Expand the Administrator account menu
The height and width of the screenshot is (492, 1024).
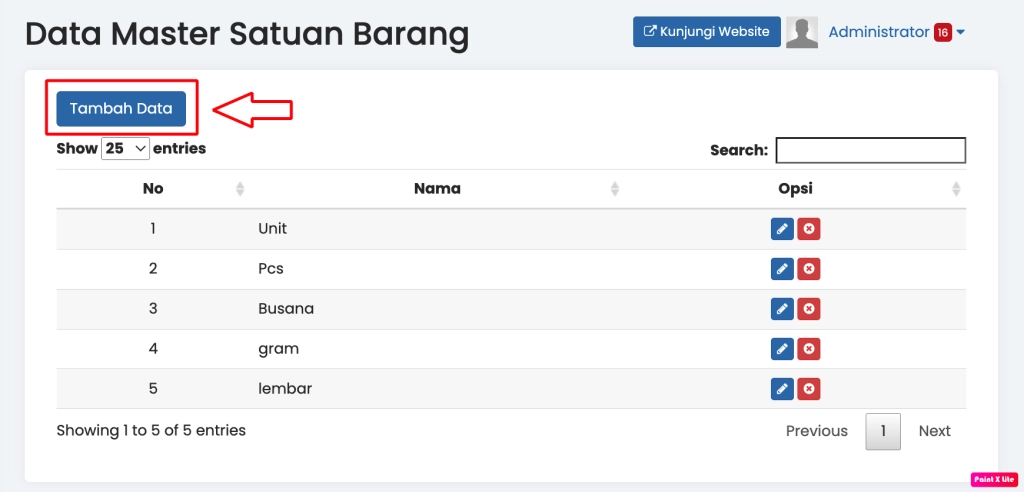click(896, 32)
